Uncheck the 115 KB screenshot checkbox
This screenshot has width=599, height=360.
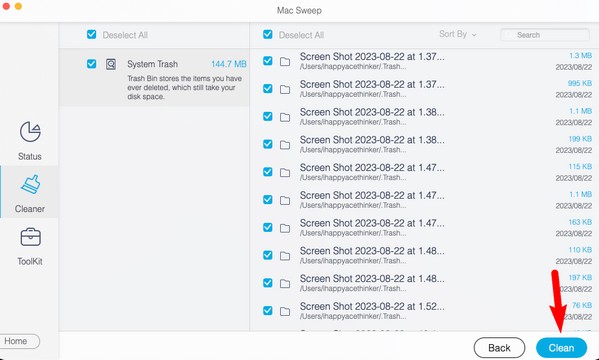(x=268, y=172)
